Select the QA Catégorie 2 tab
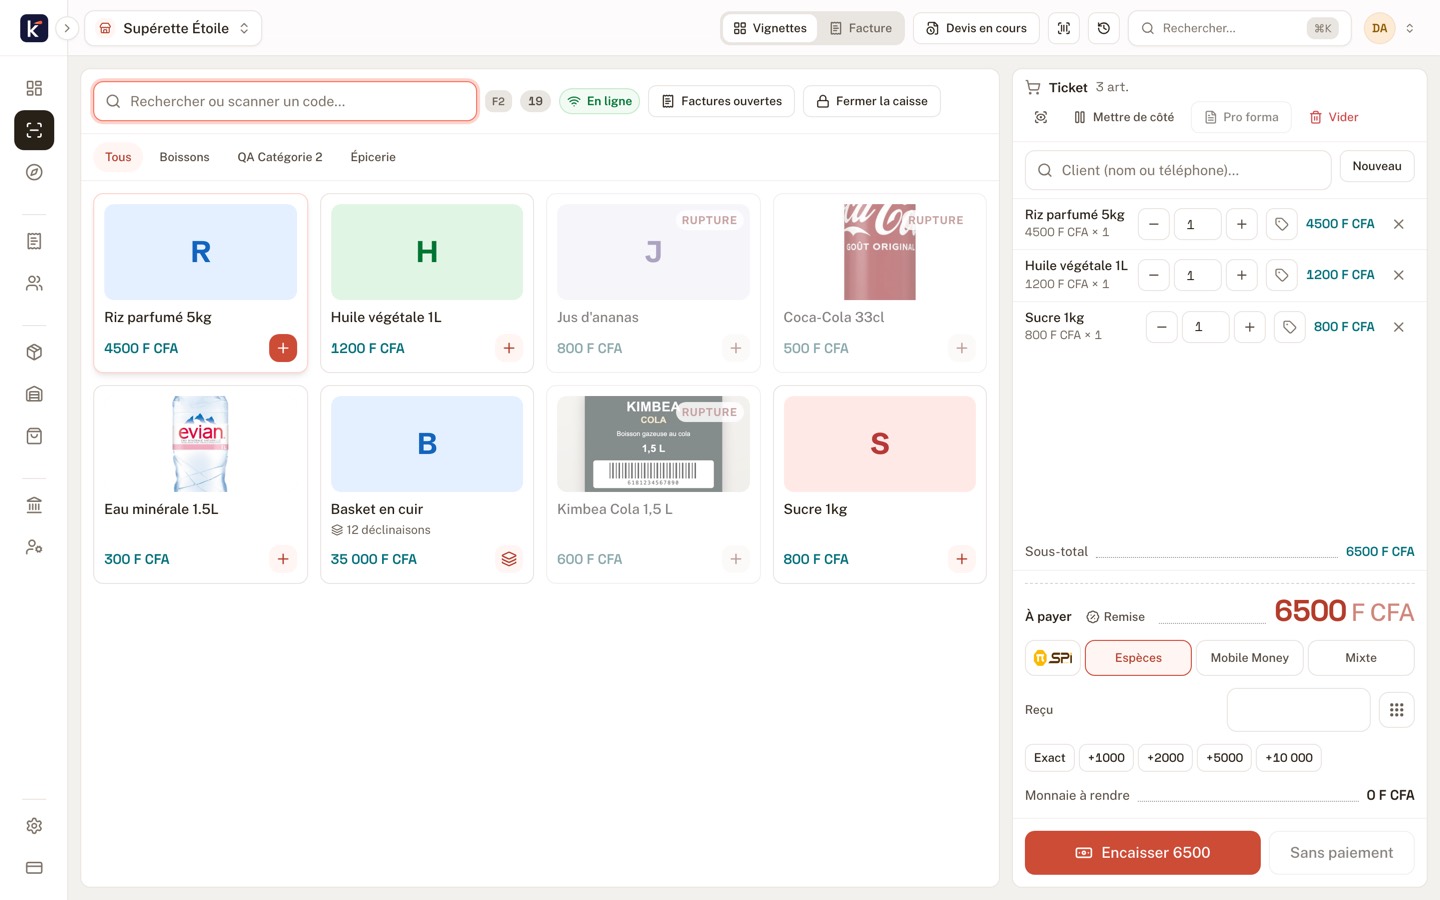Viewport: 1440px width, 900px height. (280, 157)
